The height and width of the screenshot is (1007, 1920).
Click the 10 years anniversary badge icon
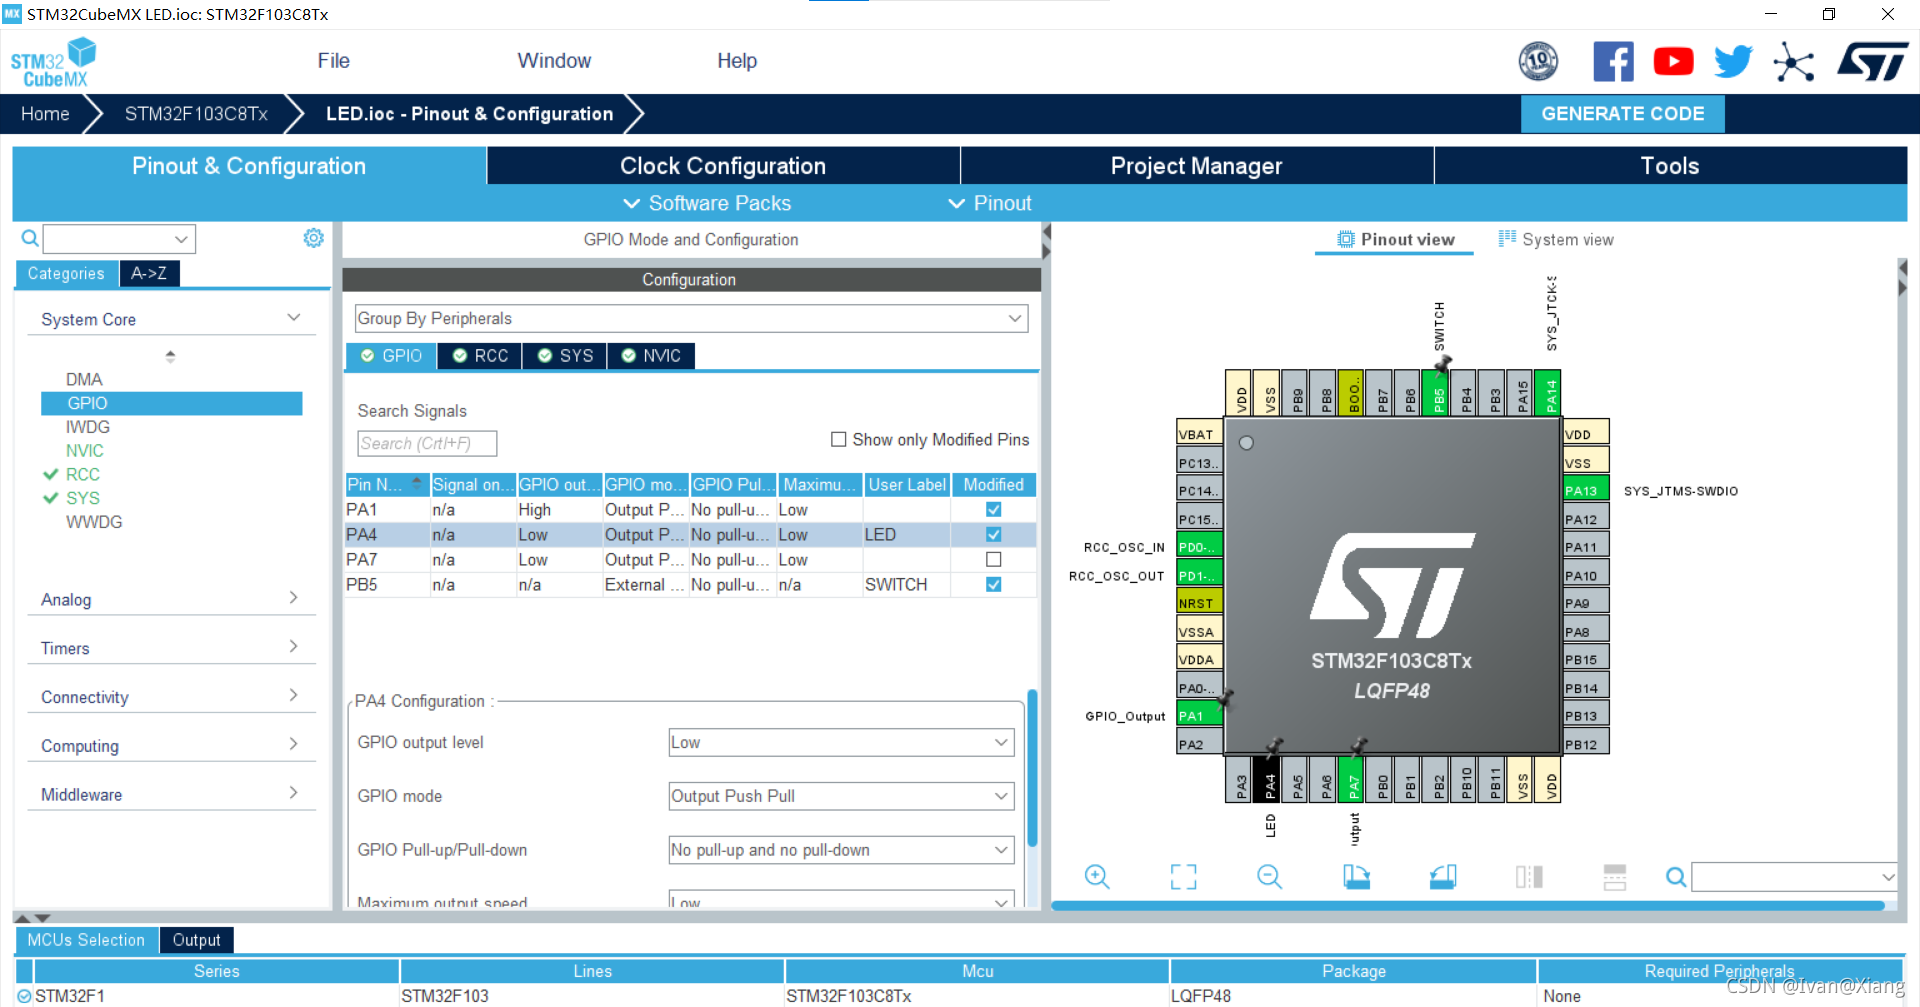pos(1538,62)
